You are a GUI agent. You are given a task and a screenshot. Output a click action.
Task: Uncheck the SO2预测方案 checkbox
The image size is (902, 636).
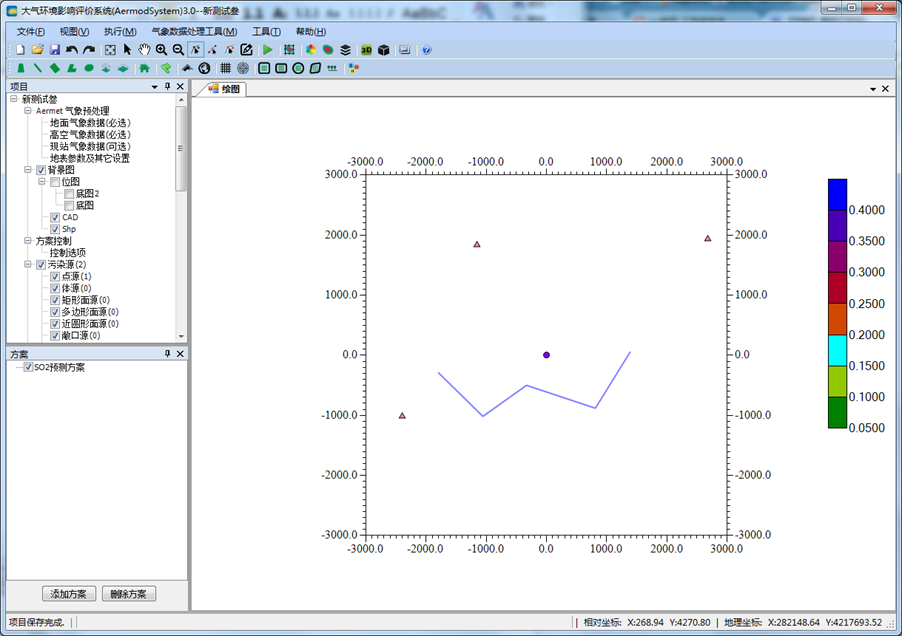point(28,367)
